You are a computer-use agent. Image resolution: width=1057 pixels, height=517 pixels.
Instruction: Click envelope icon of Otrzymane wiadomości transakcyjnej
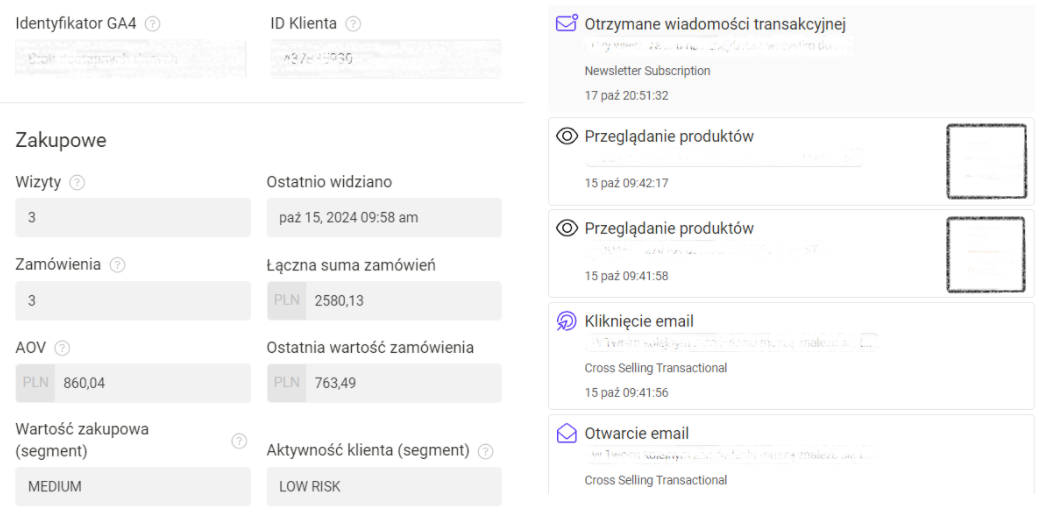coord(567,24)
